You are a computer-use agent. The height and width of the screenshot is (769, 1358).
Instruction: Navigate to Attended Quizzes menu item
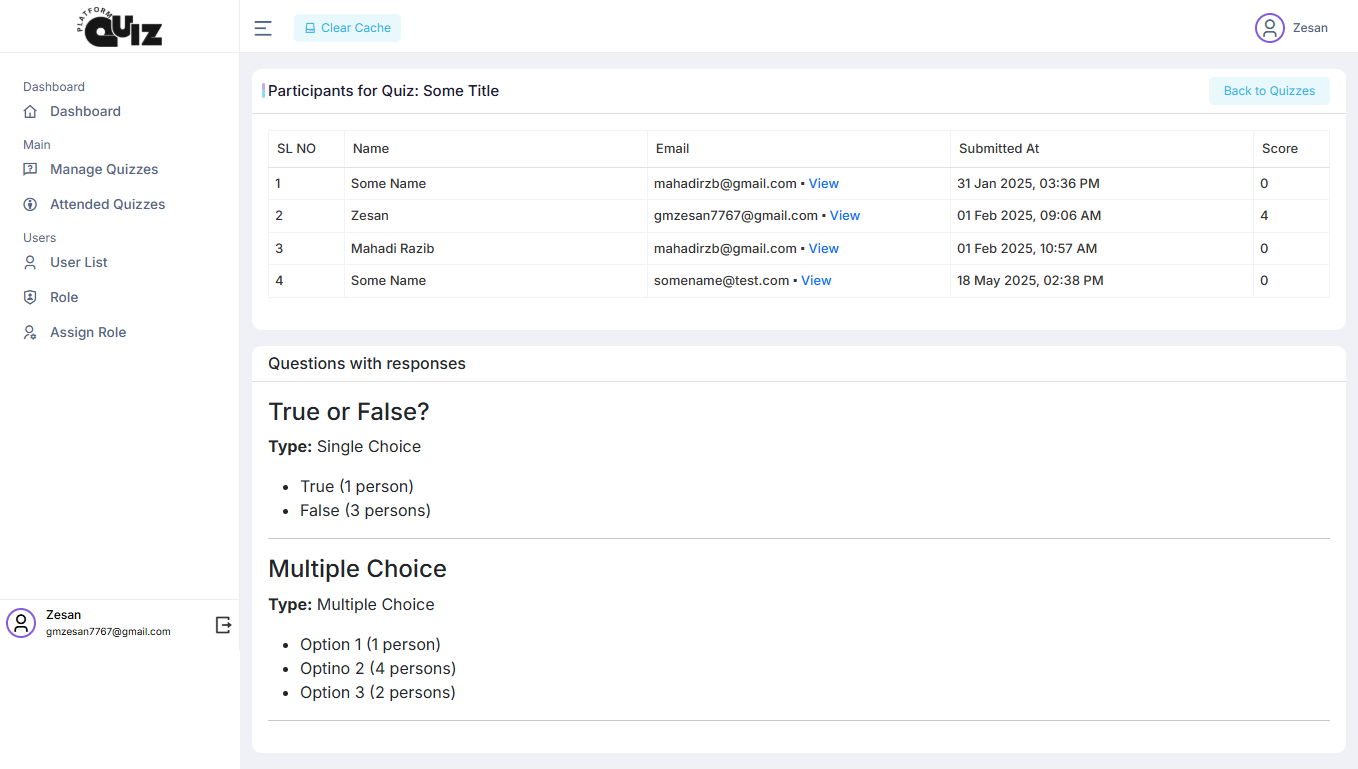(108, 204)
